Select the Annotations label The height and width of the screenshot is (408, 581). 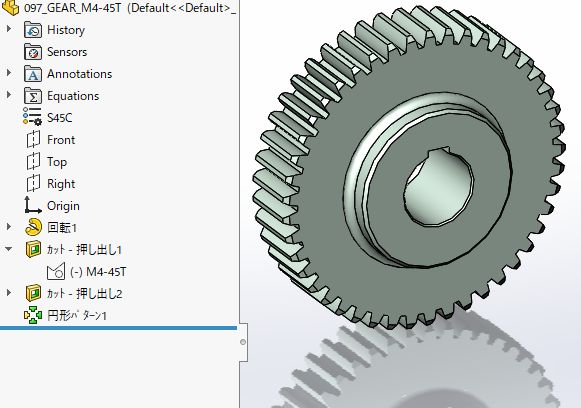[x=80, y=74]
